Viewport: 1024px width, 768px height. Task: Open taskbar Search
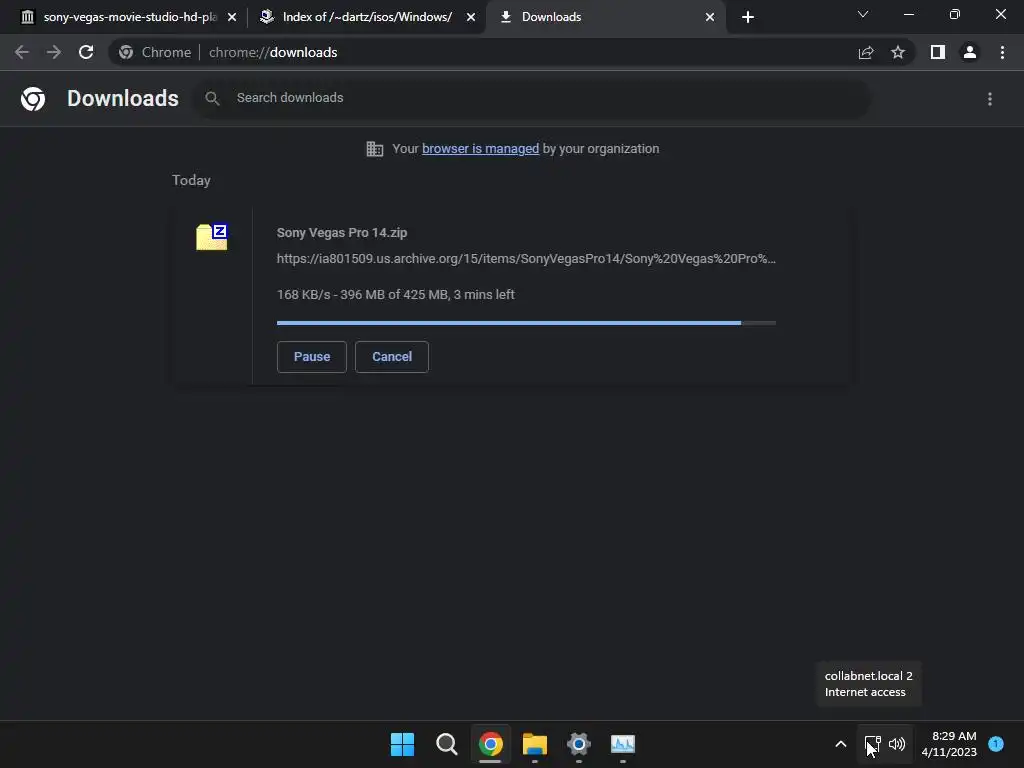[x=447, y=744]
